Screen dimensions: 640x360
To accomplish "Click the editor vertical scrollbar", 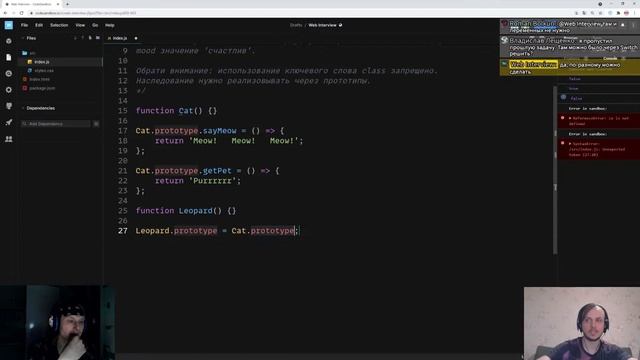I will point(555,169).
